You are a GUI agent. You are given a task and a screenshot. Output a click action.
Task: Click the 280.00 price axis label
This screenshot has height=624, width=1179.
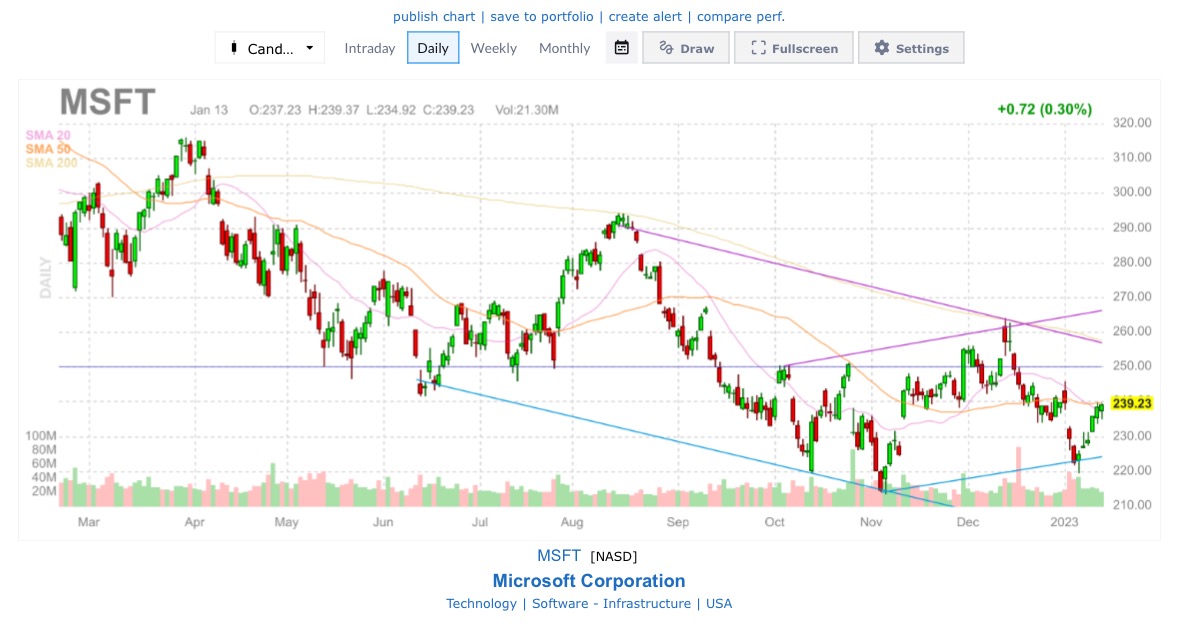tap(1132, 262)
